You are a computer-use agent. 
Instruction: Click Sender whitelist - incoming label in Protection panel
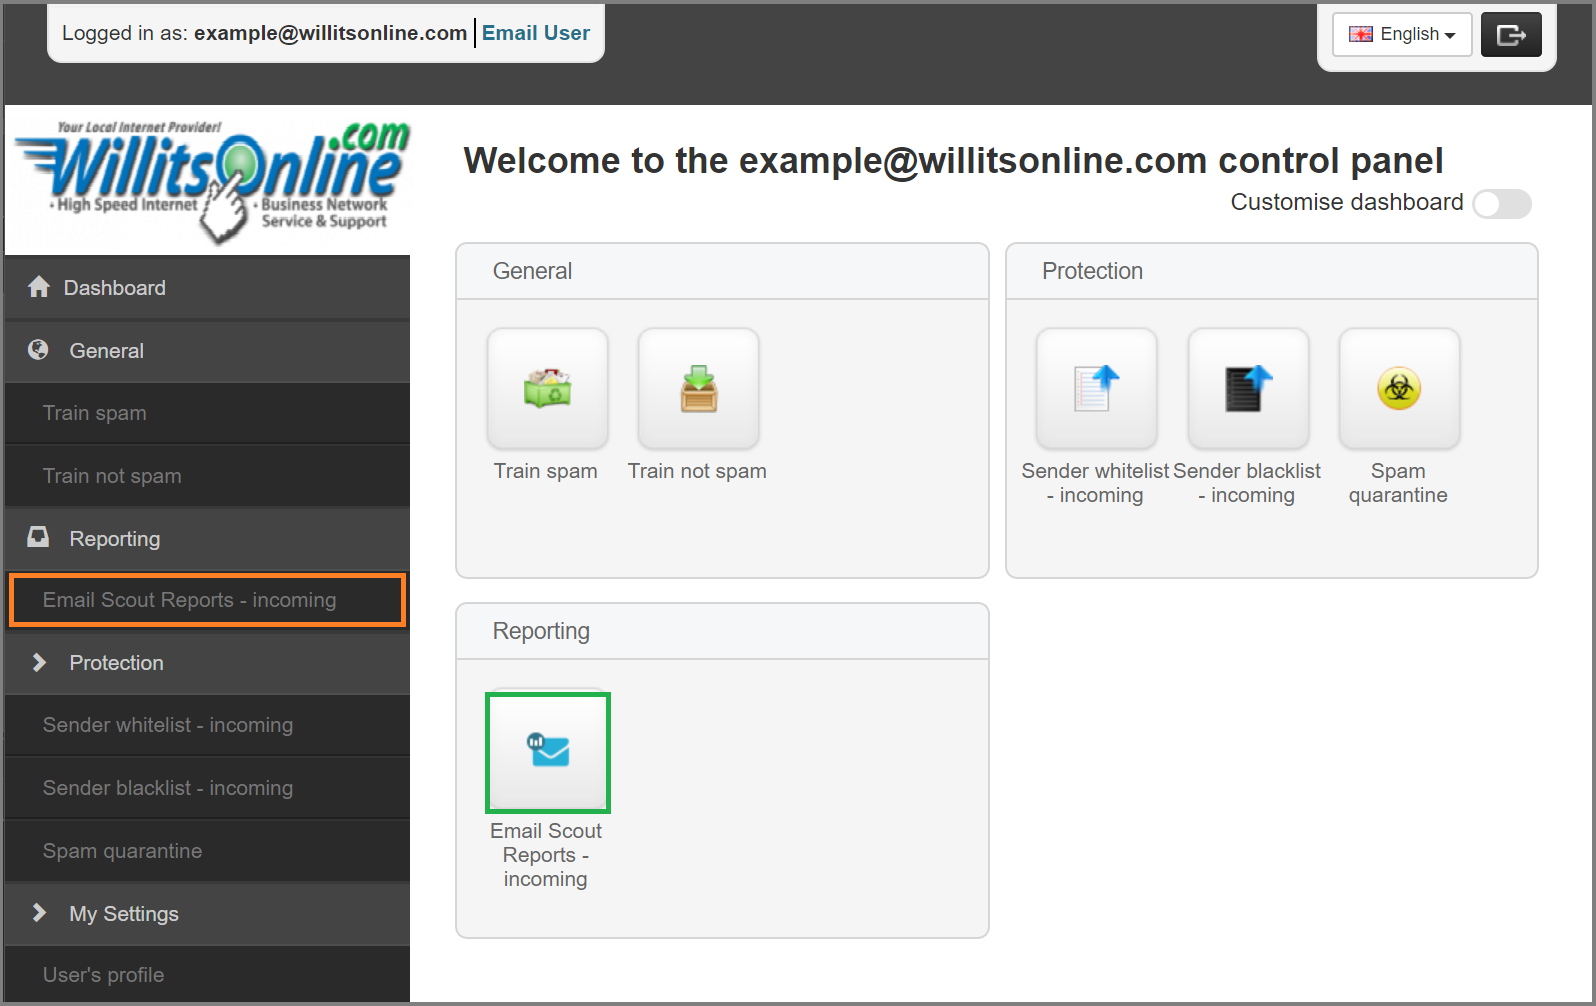[1095, 483]
